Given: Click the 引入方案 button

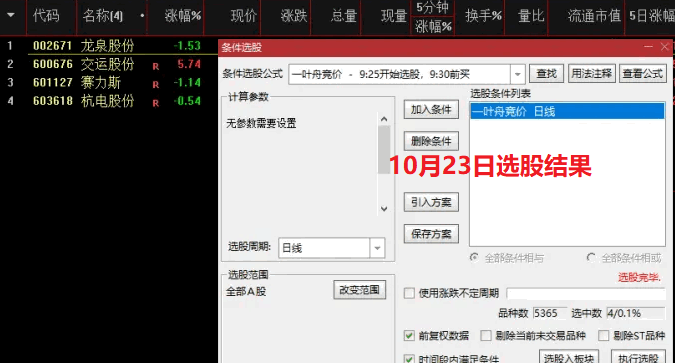Looking at the screenshot, I should coord(431,202).
